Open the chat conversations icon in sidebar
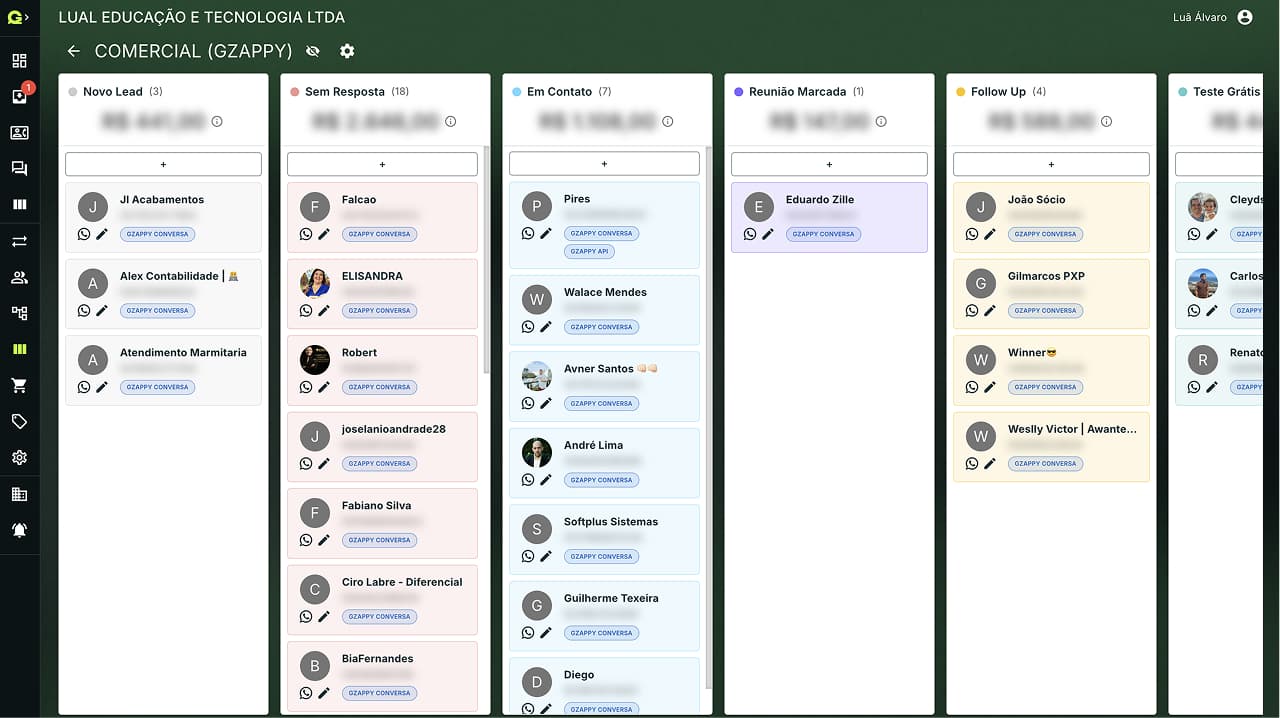This screenshot has width=1280, height=718. [19, 169]
